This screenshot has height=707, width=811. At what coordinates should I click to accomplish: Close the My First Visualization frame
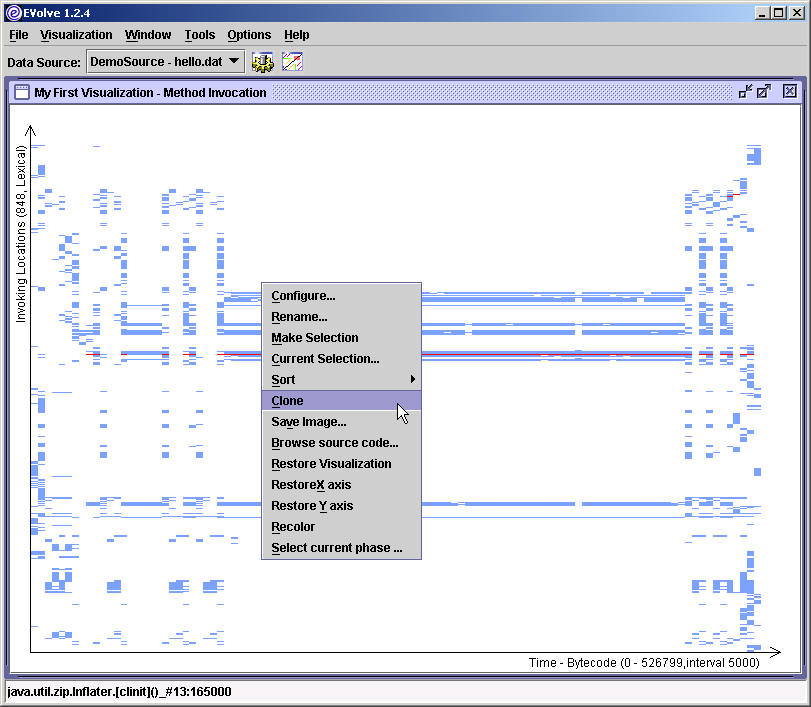(789, 92)
